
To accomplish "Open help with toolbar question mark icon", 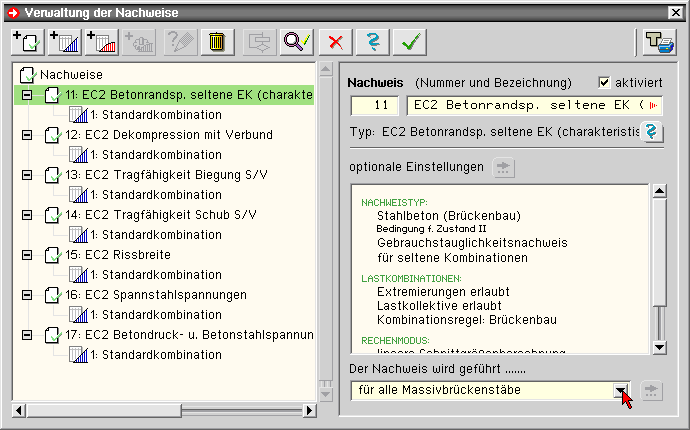I will click(x=371, y=41).
